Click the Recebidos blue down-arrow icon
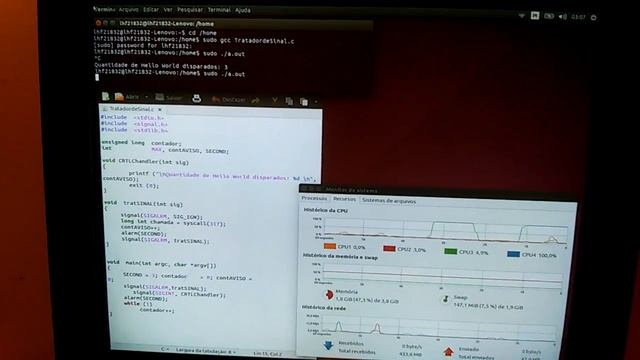Viewport: 640px width, 360px height. pos(328,346)
